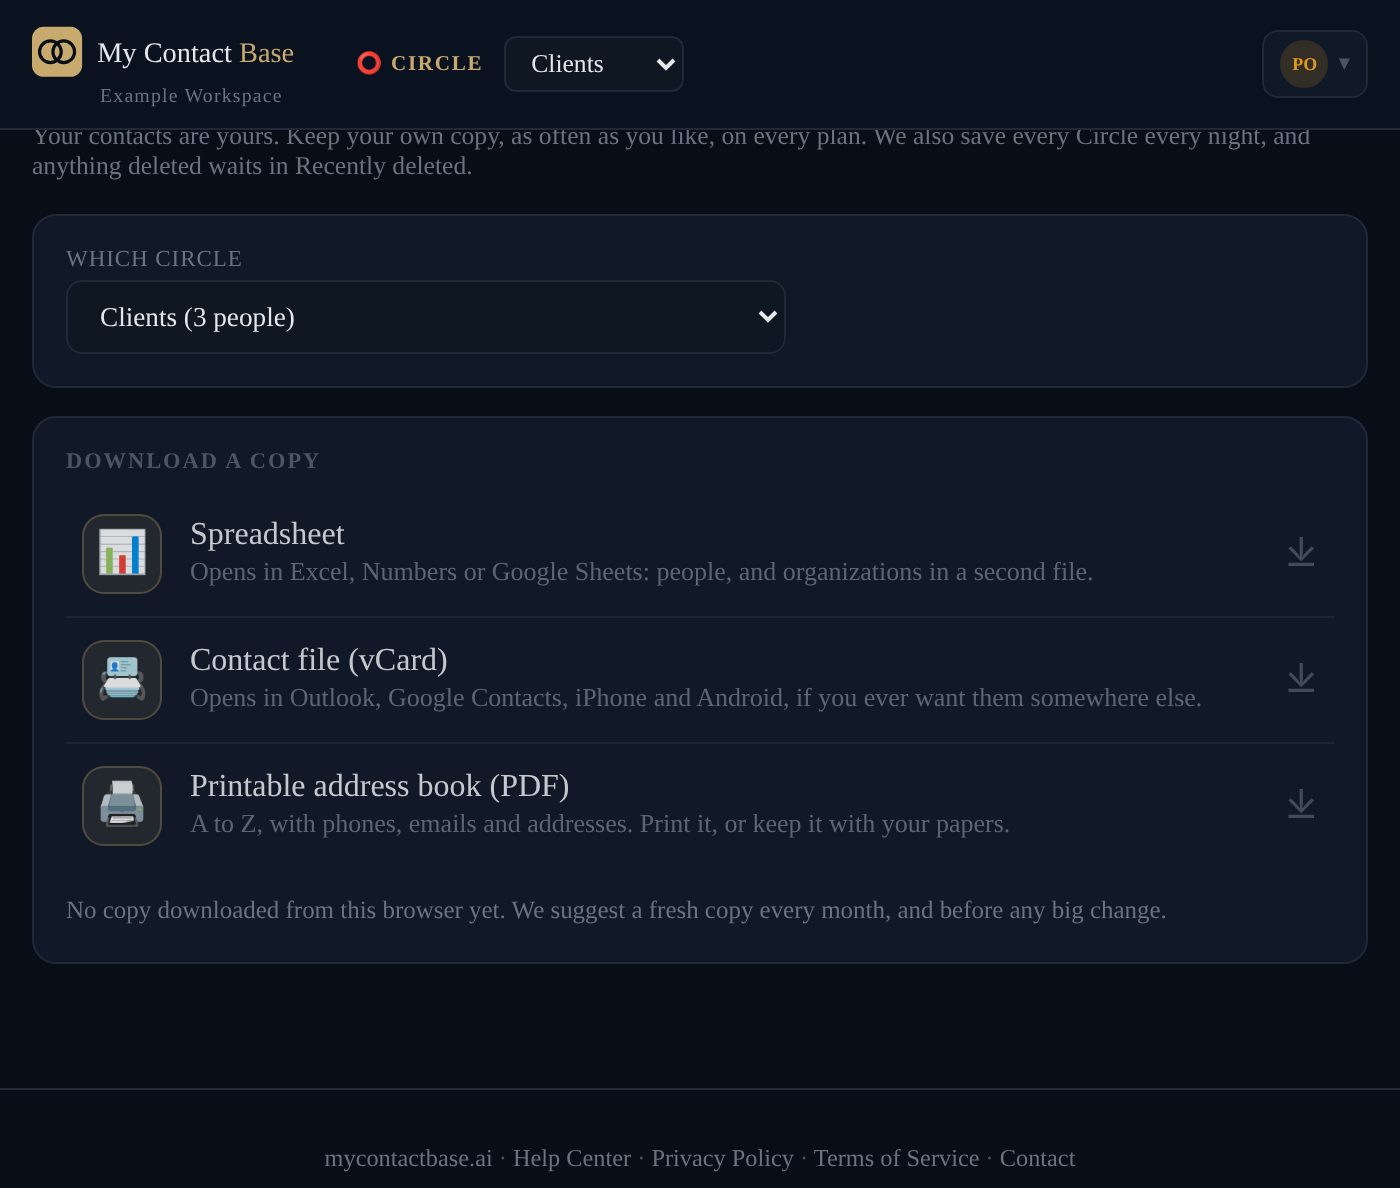Download the Printable address book PDF arrow
The height and width of the screenshot is (1188, 1400).
pos(1301,804)
